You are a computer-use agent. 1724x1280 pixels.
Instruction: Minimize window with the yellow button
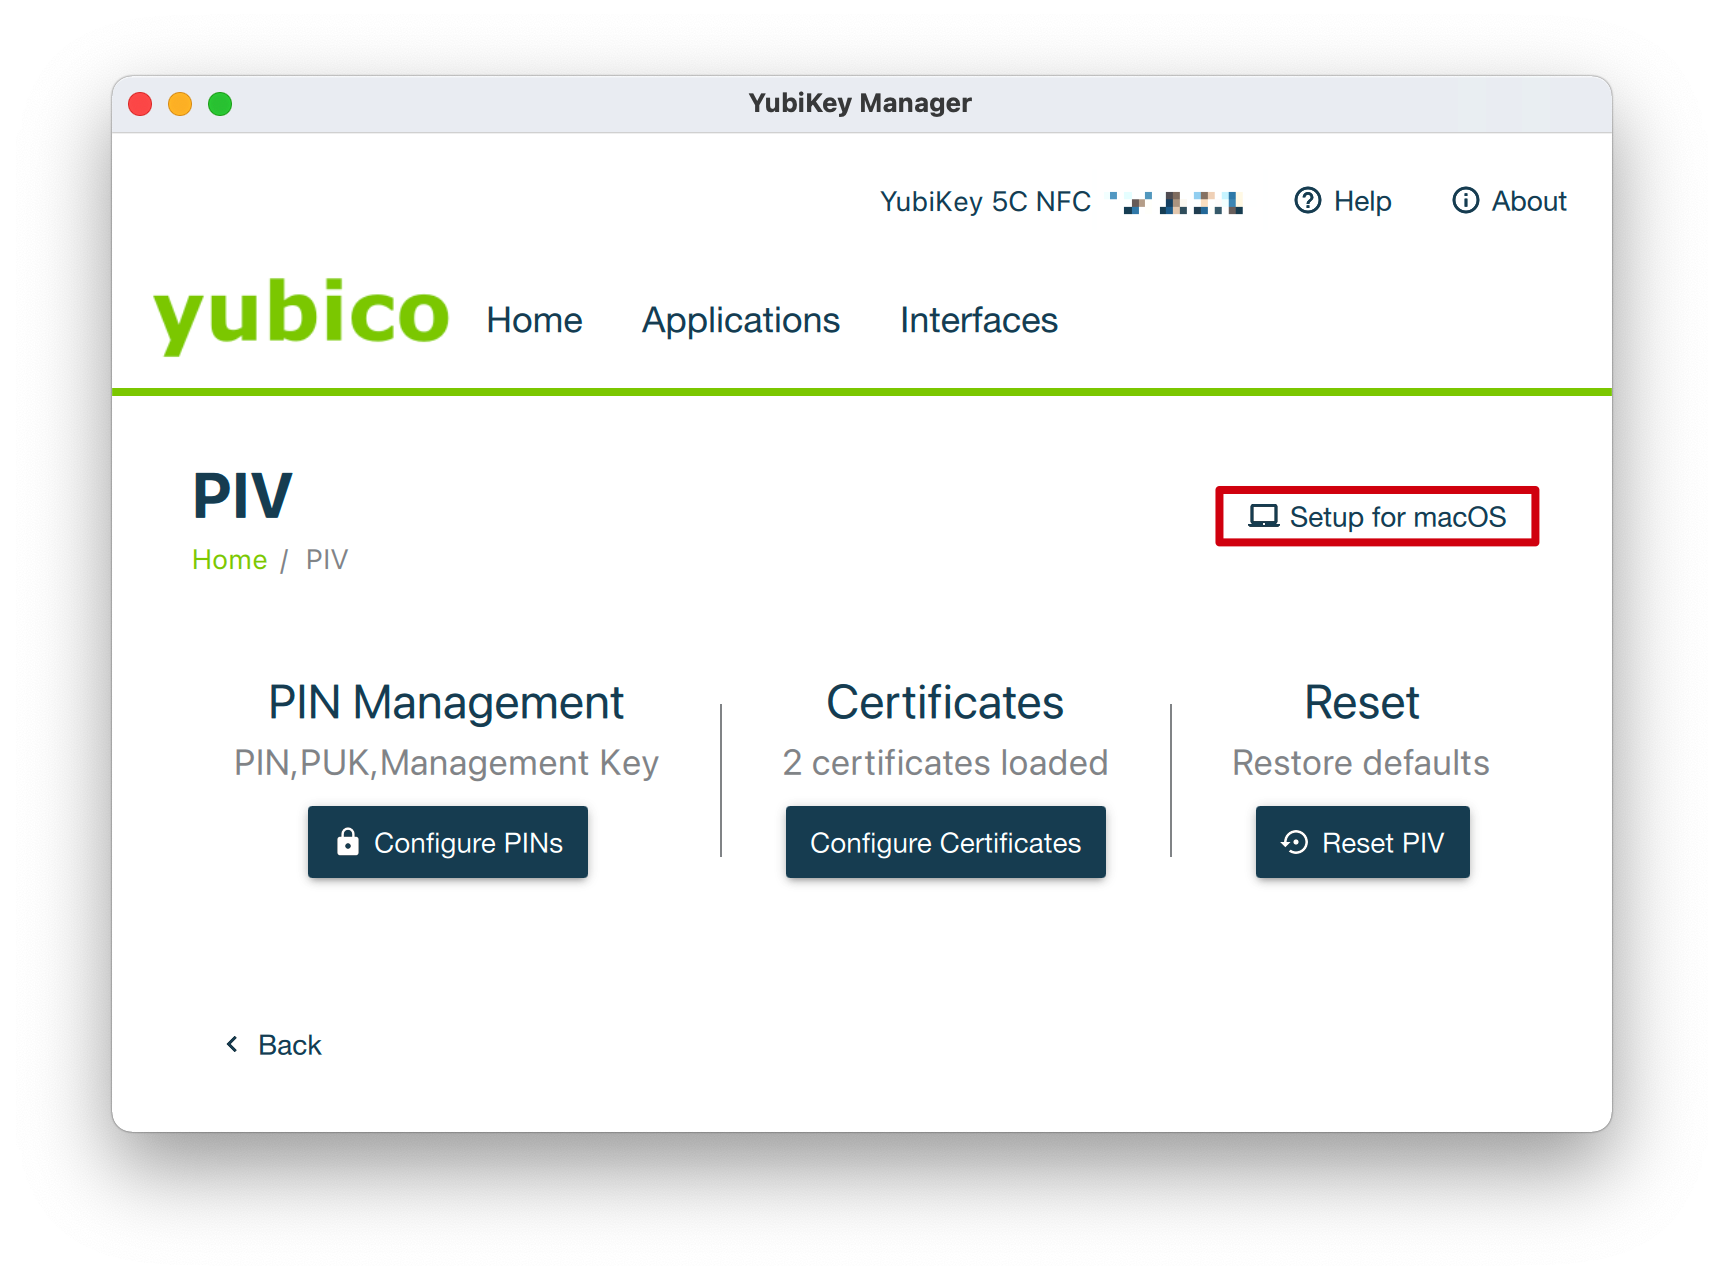point(180,104)
